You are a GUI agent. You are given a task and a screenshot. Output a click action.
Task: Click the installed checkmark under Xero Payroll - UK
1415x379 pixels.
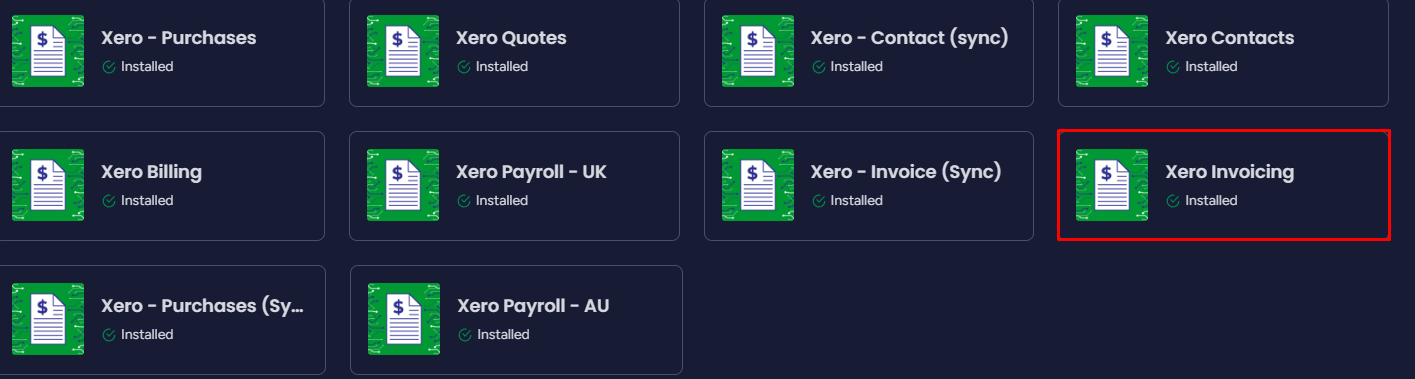tap(464, 201)
